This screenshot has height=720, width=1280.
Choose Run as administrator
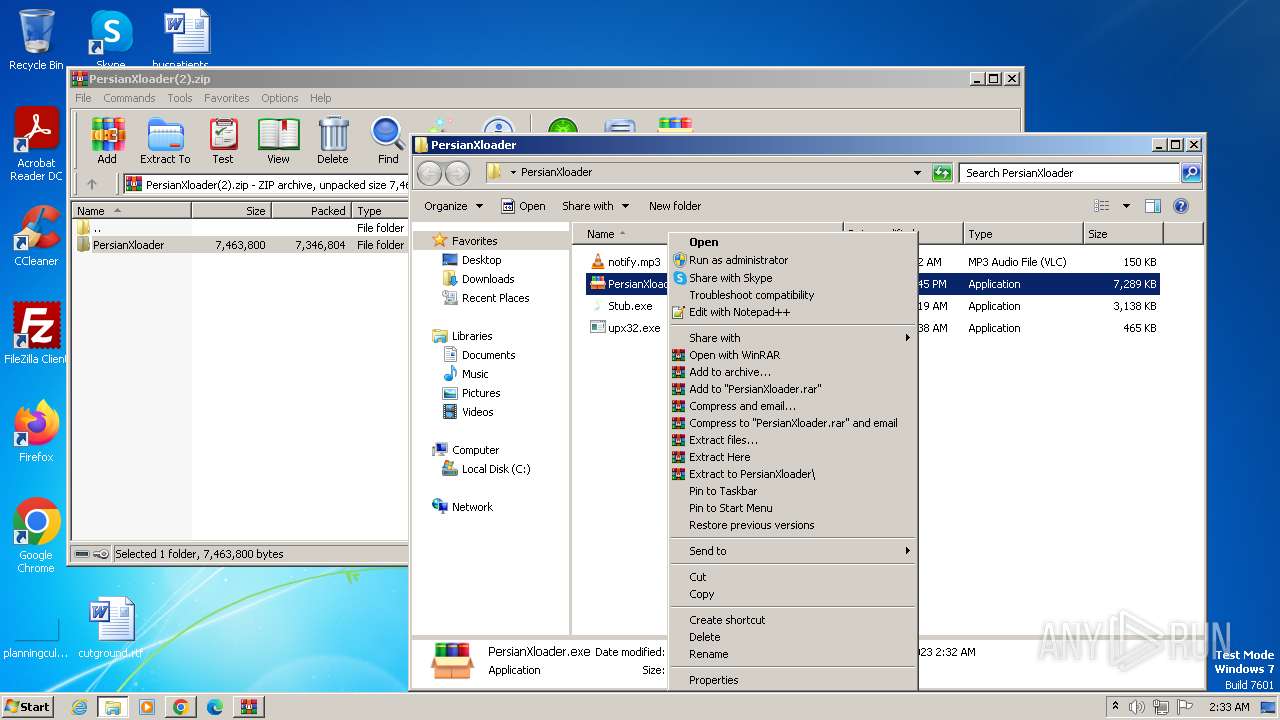793,260
